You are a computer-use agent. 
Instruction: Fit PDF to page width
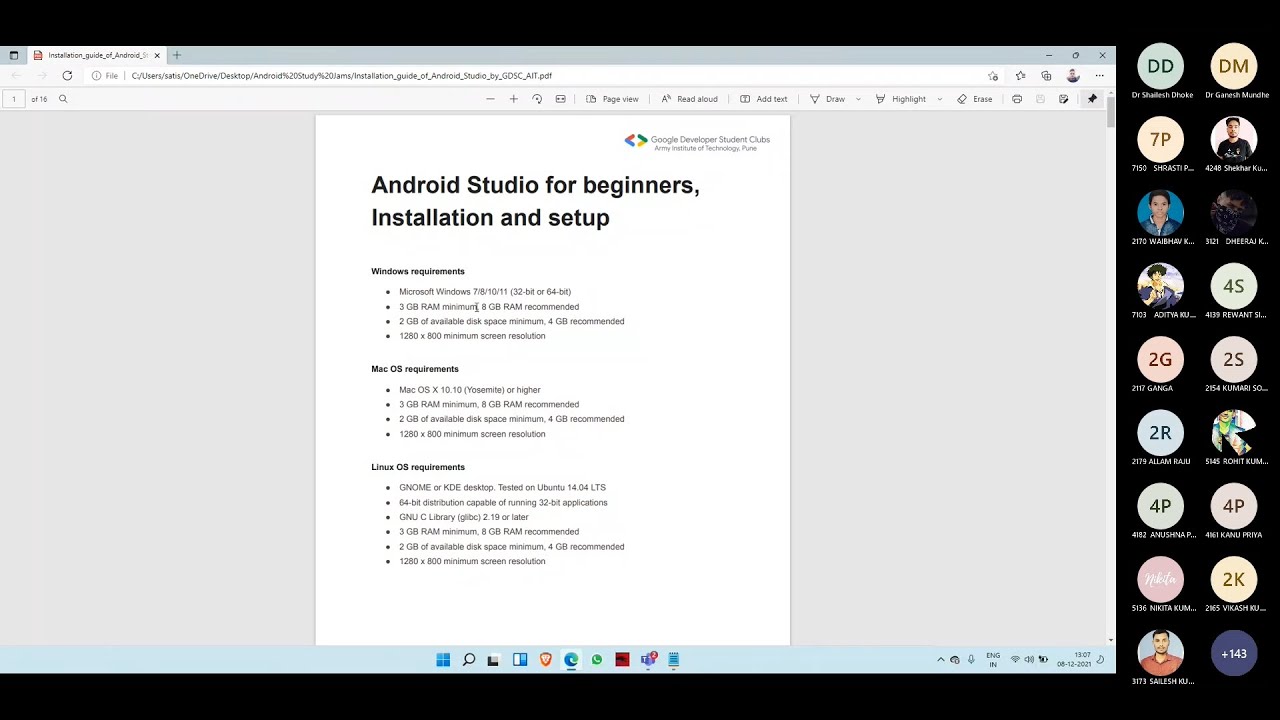[x=561, y=99]
